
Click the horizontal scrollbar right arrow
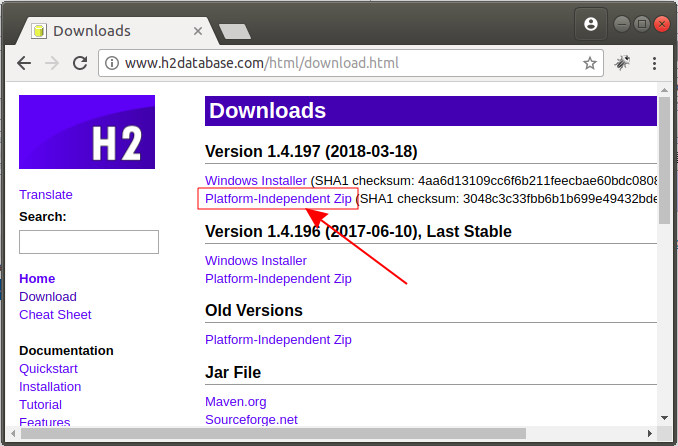point(650,433)
